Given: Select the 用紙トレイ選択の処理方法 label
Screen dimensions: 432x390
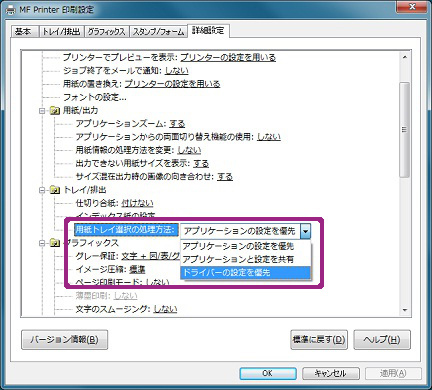Looking at the screenshot, I should click(x=125, y=230).
